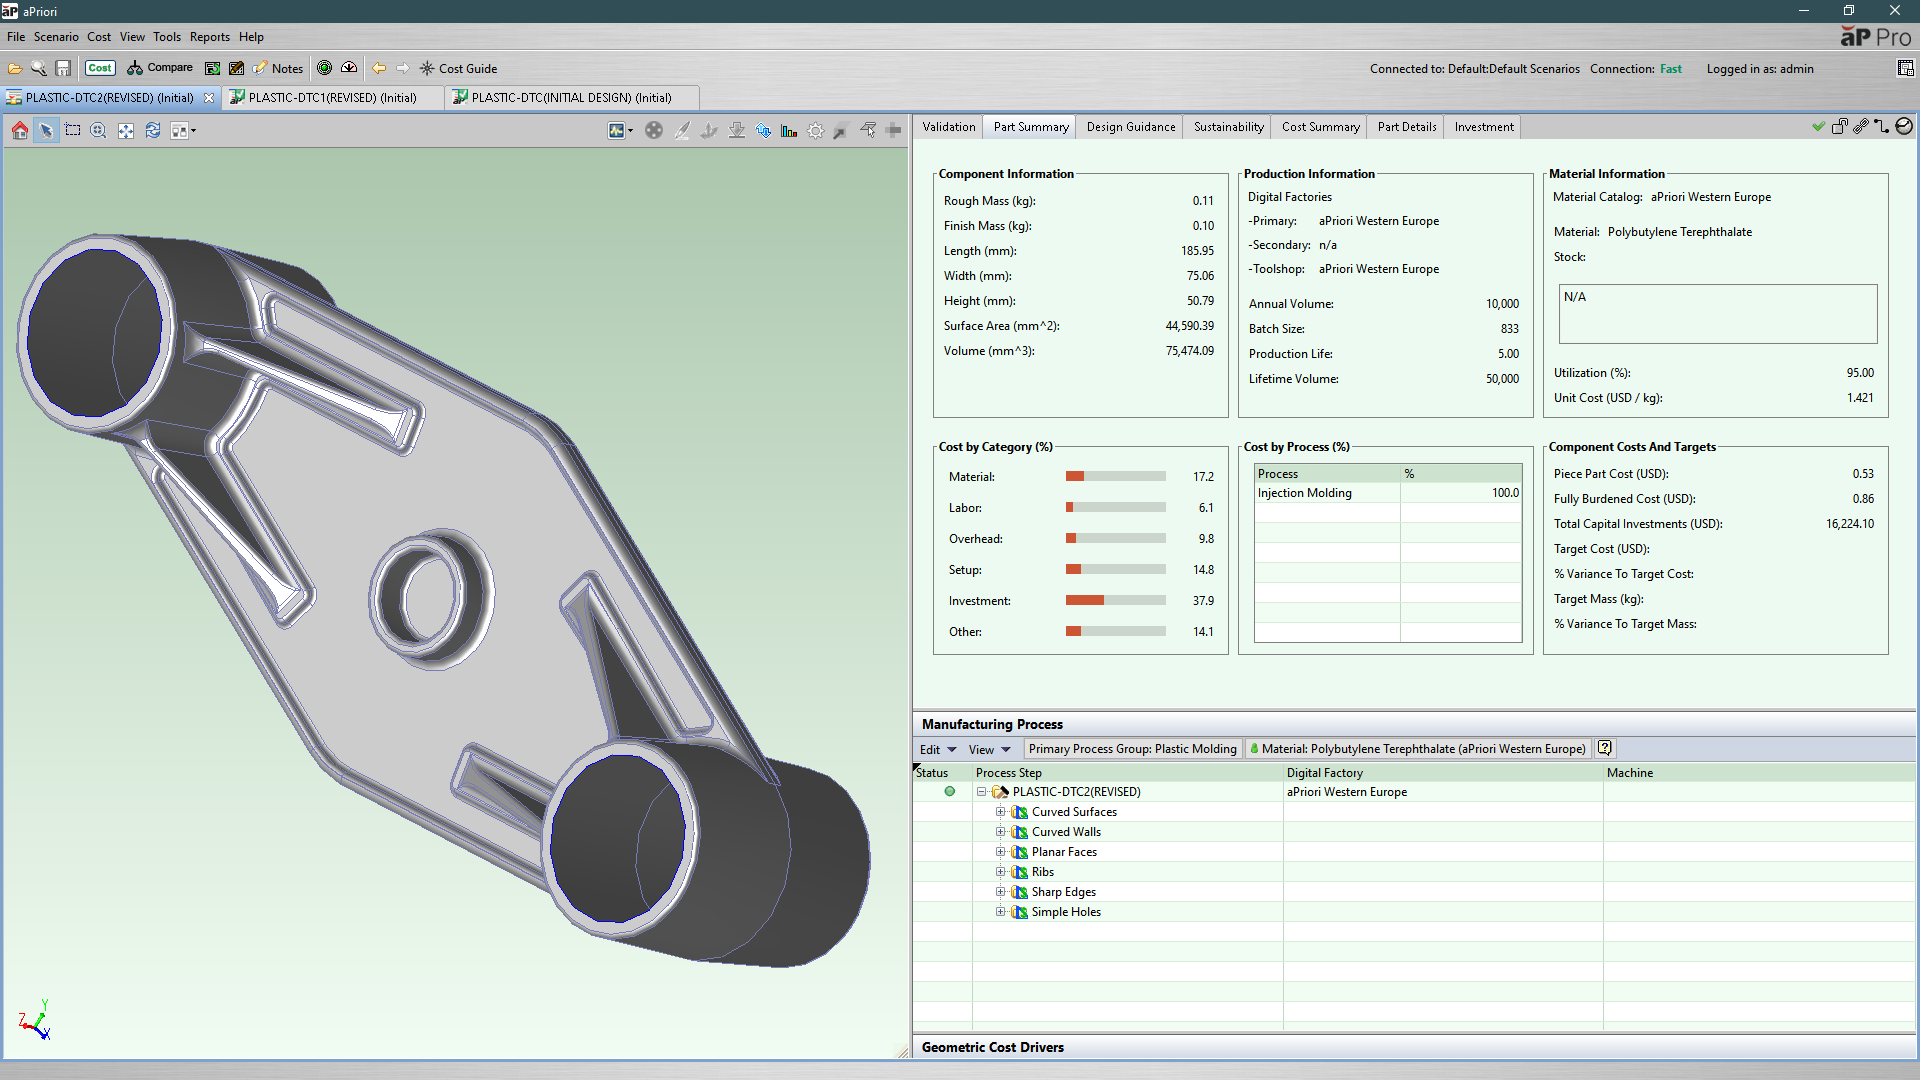Click the fit-to-window view icon

tap(125, 131)
